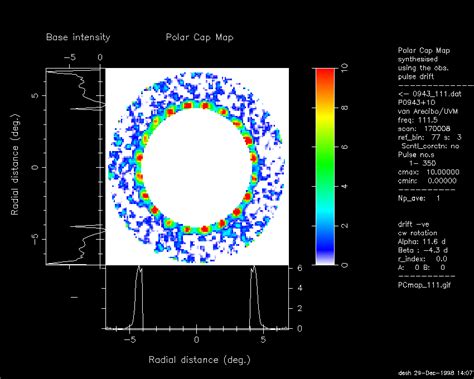Screen dimensions: 474x379
Task: Select the "<- 0943_111.dat" file name
Action: click(430, 94)
